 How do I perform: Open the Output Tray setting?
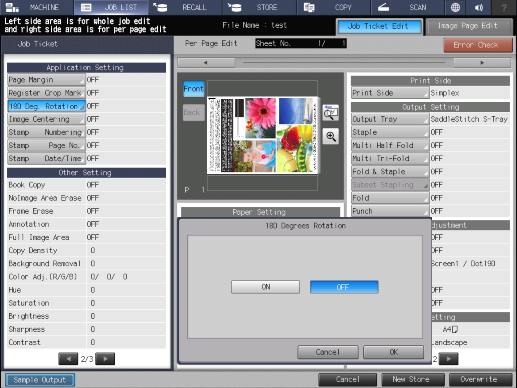[390, 119]
